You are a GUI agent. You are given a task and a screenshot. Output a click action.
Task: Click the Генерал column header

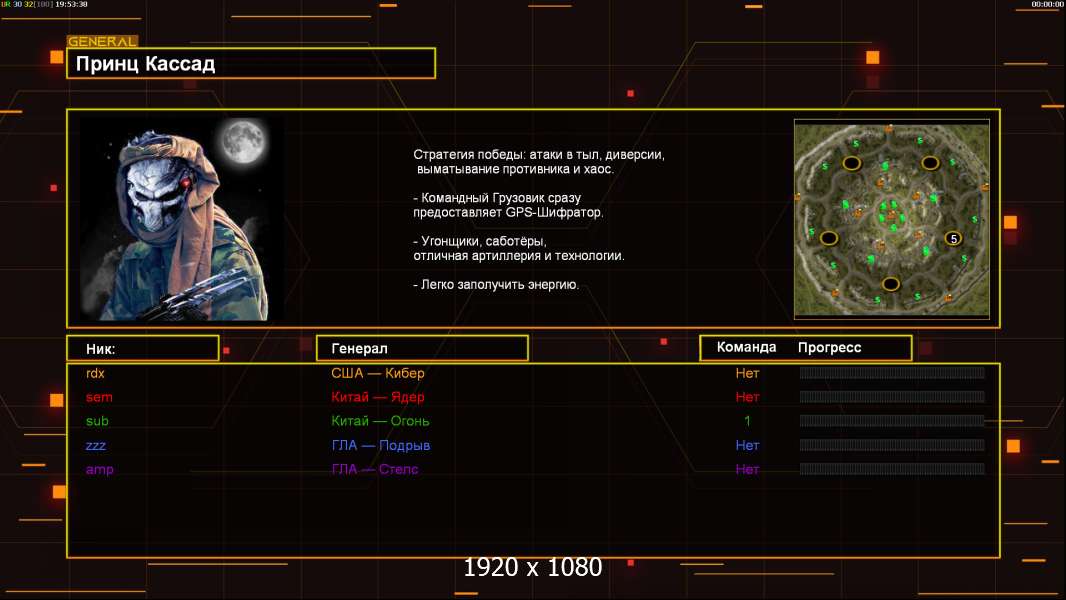click(422, 348)
